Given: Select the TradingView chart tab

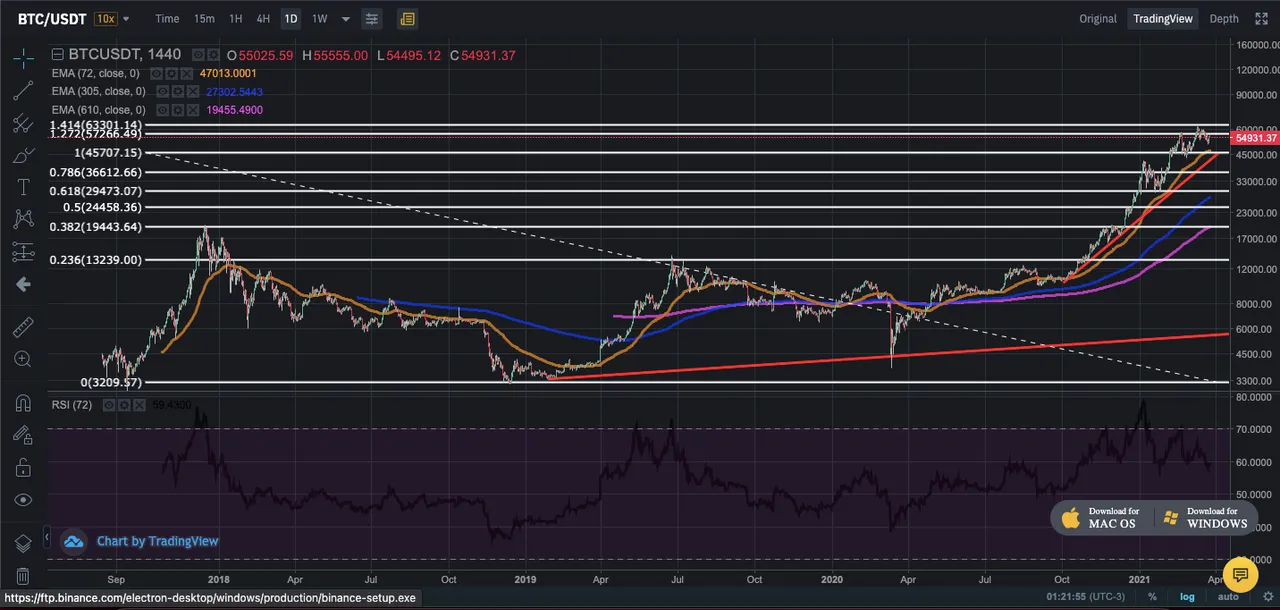Looking at the screenshot, I should [1164, 19].
